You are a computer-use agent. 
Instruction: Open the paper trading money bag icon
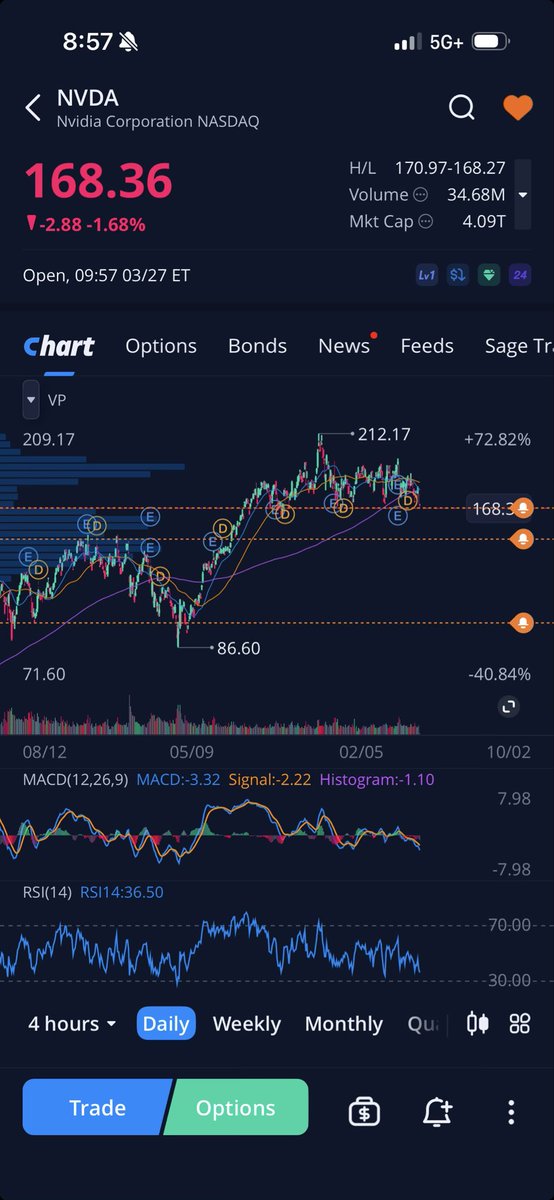point(364,1111)
